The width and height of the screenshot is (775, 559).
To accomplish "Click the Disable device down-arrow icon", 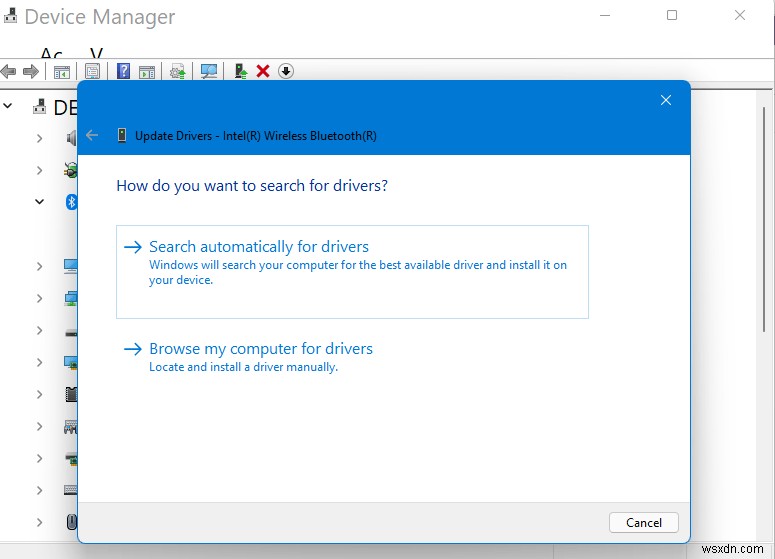I will click(286, 71).
